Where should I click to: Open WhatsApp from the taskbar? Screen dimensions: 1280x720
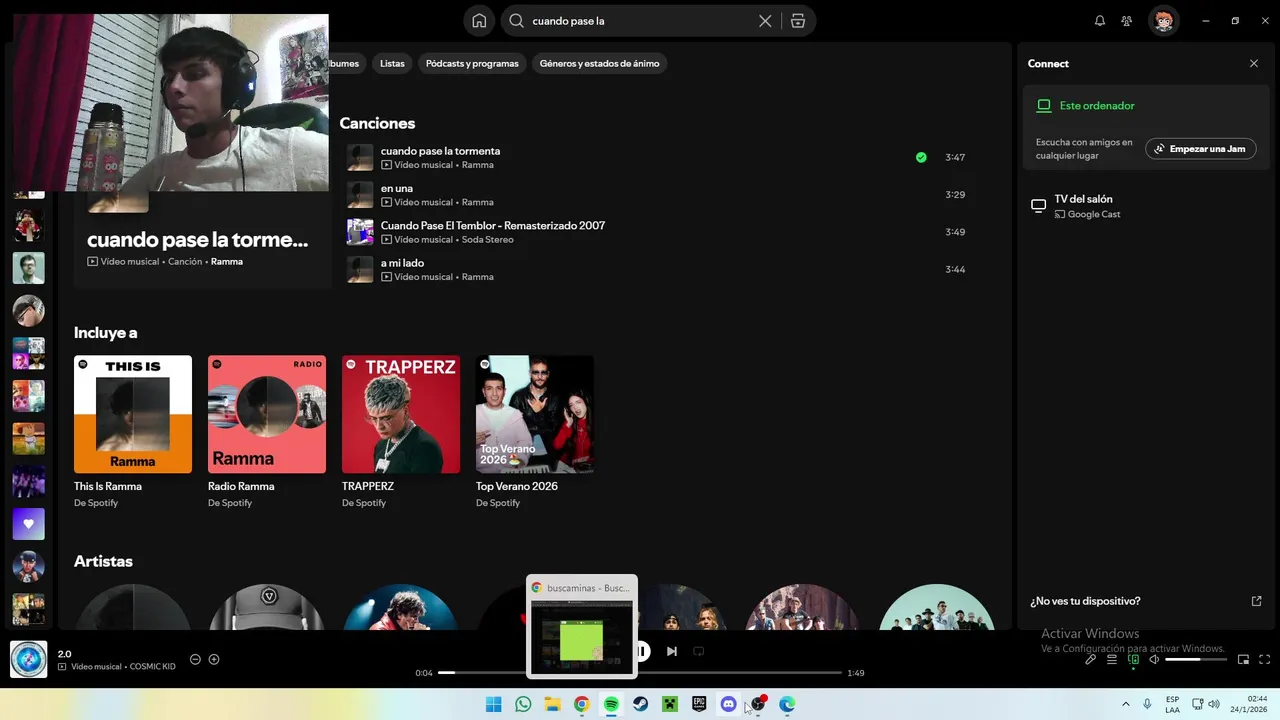click(523, 704)
